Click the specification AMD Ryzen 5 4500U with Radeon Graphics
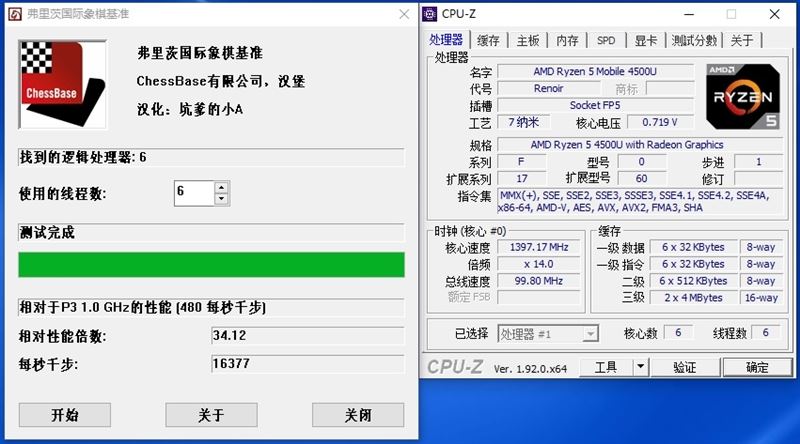 pos(640,144)
